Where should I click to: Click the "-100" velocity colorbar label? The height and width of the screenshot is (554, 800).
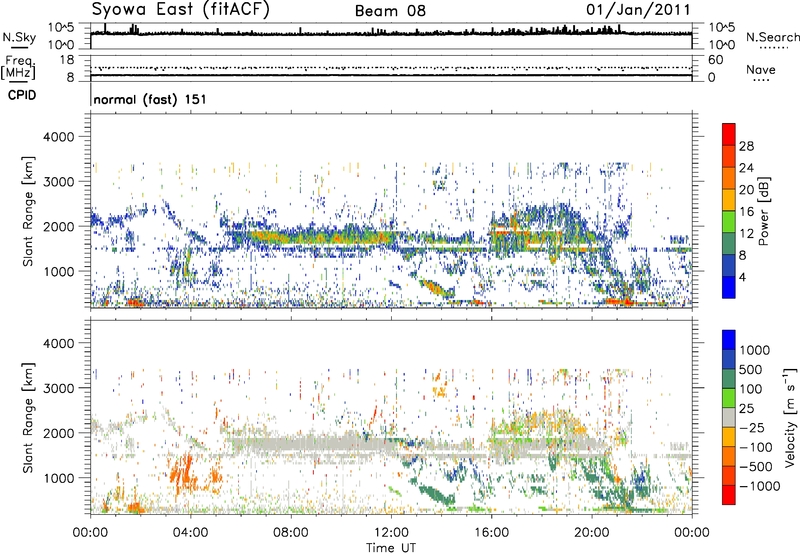[x=755, y=447]
